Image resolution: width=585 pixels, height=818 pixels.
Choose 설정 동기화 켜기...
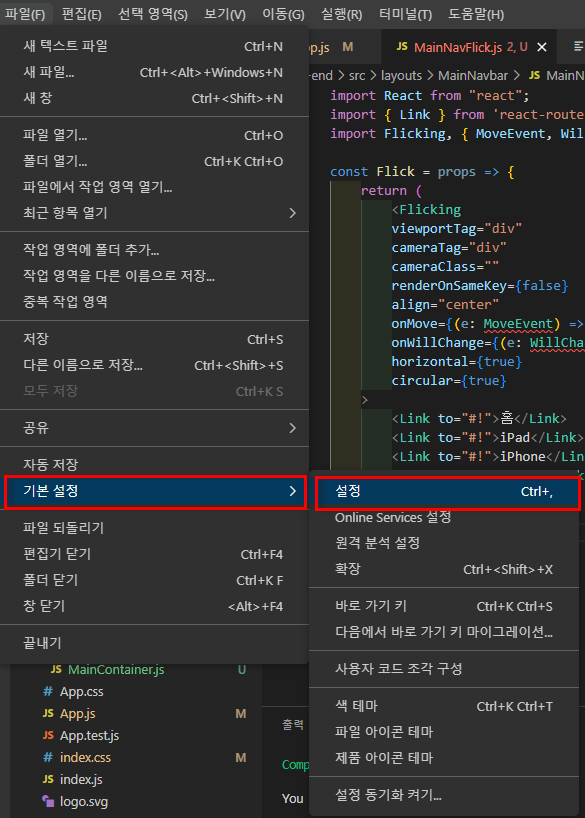pyautogui.click(x=444, y=796)
